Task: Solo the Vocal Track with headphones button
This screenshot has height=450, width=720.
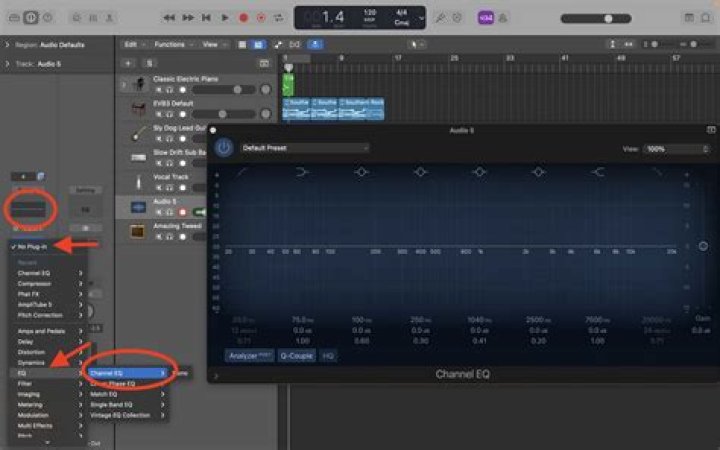Action: (x=170, y=188)
